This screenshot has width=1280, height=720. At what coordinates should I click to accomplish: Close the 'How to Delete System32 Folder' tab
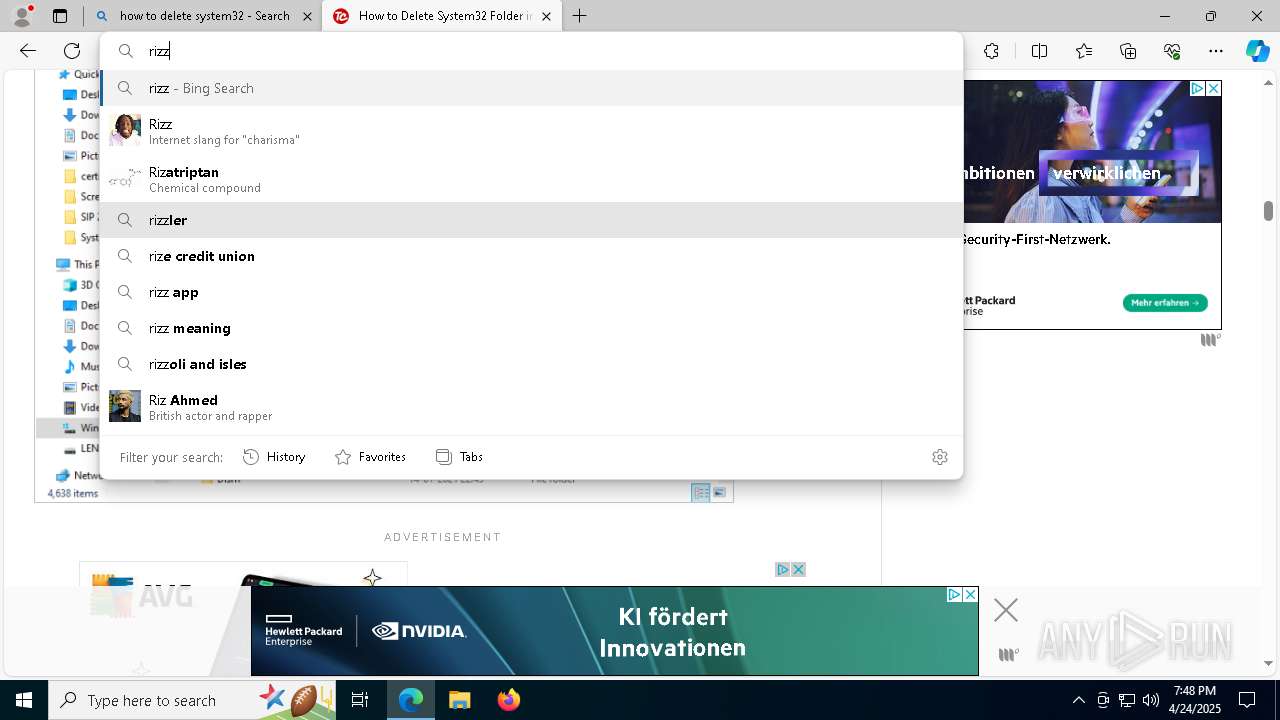point(546,16)
